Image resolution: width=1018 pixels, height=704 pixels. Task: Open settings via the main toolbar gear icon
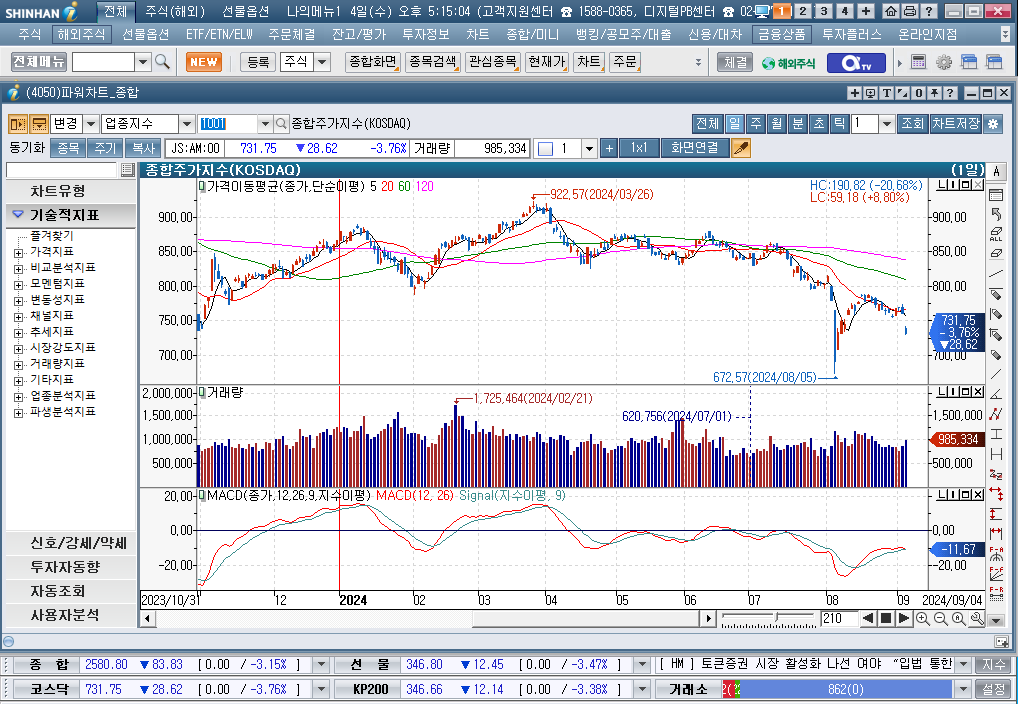click(944, 62)
